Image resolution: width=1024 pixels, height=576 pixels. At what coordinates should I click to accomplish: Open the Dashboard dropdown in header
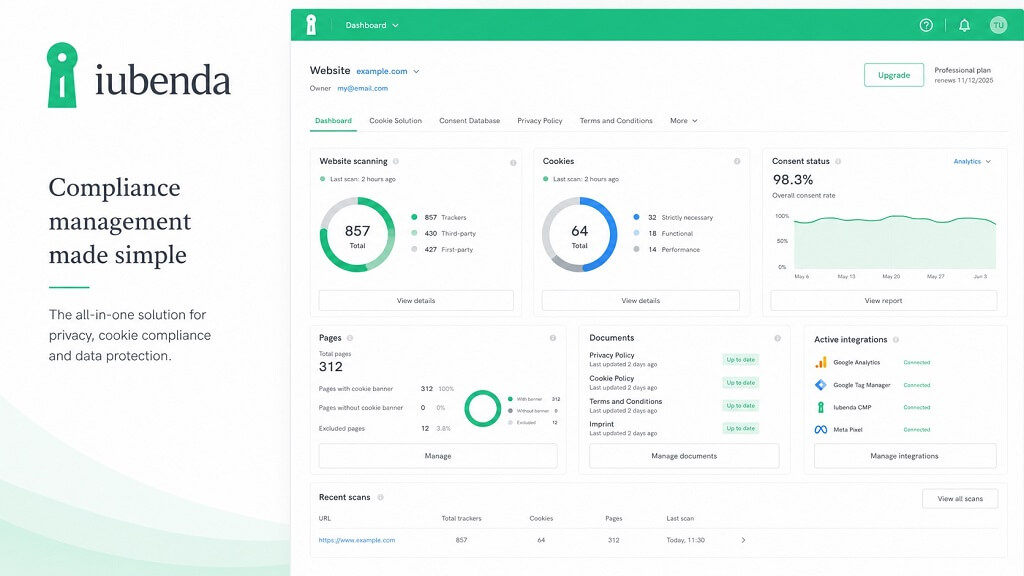[x=372, y=25]
